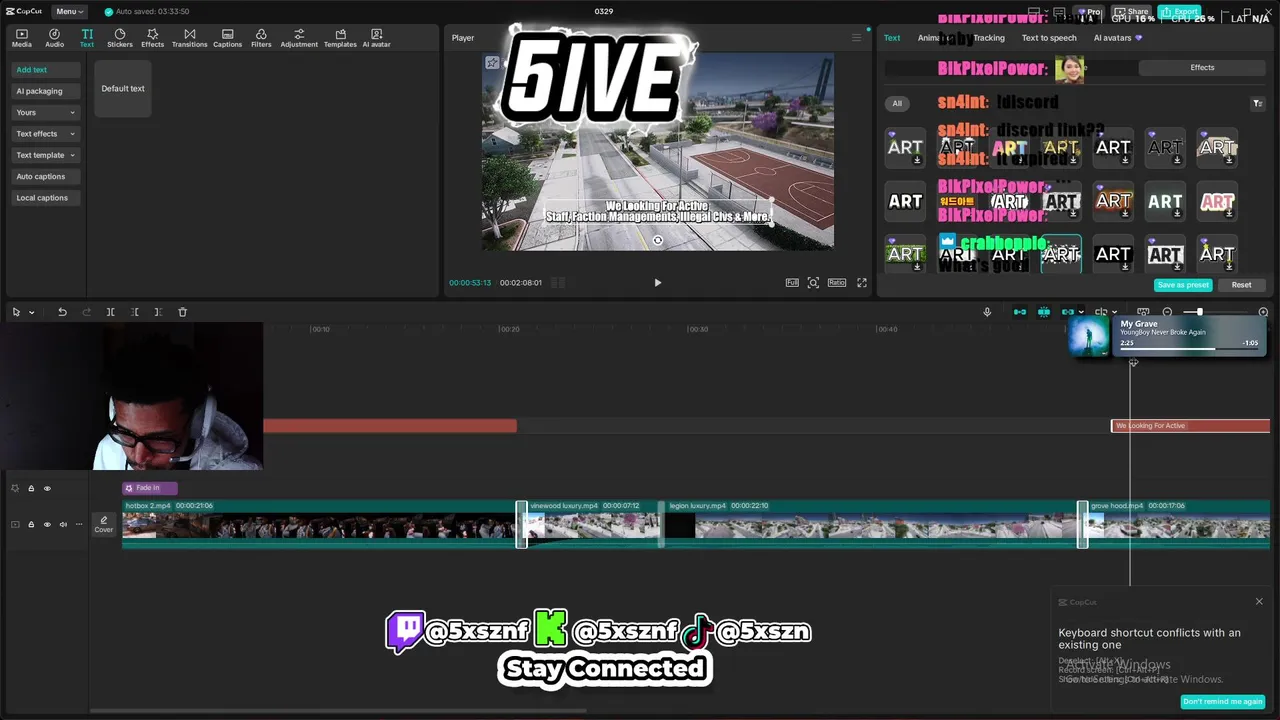Expand the Text template section
1280x720 pixels.
click(x=45, y=155)
